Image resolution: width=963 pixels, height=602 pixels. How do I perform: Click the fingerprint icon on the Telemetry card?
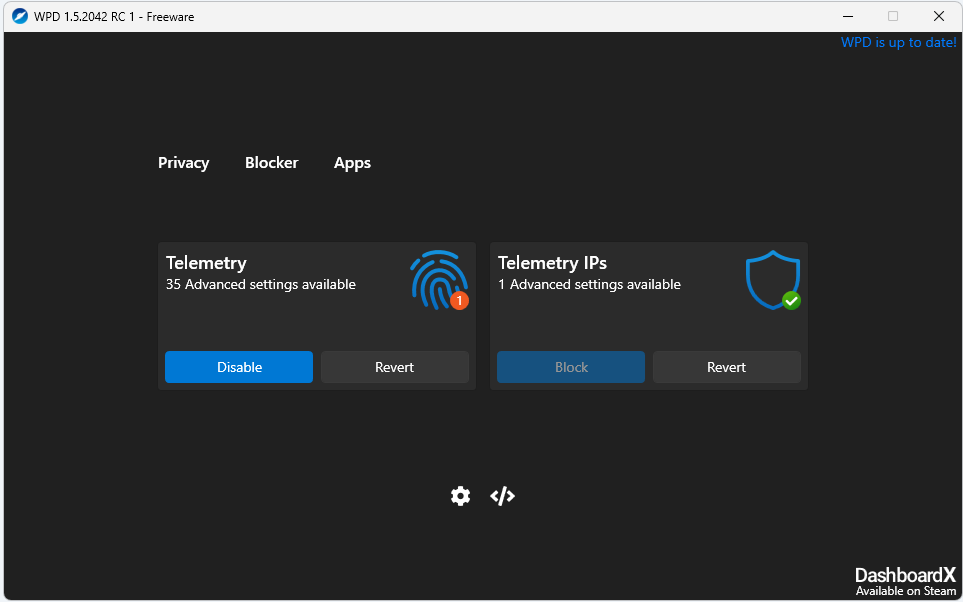[x=435, y=278]
